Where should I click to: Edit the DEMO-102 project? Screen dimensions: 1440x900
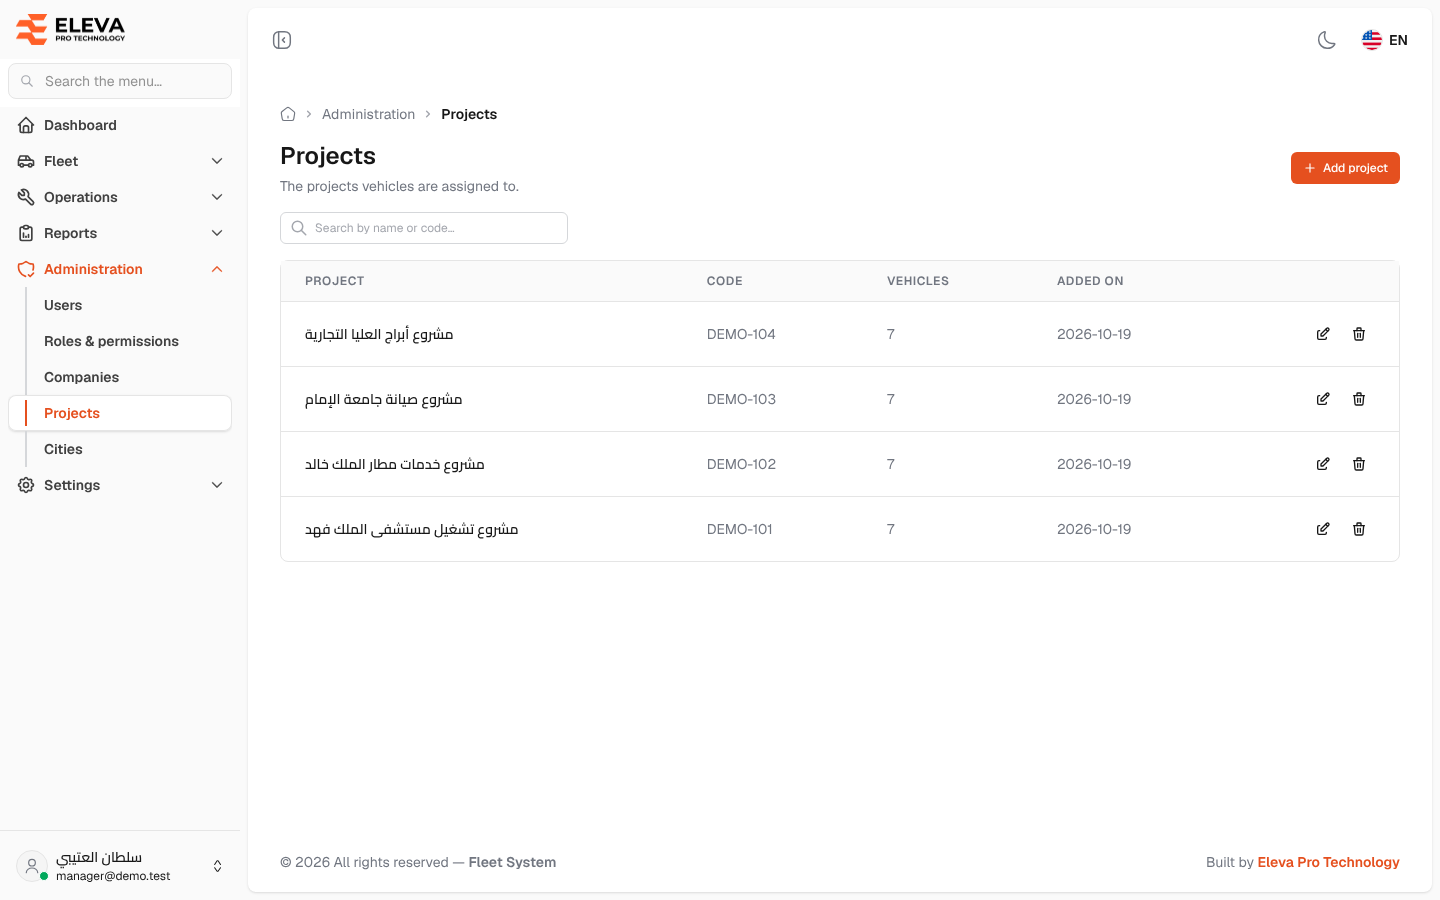tap(1323, 464)
